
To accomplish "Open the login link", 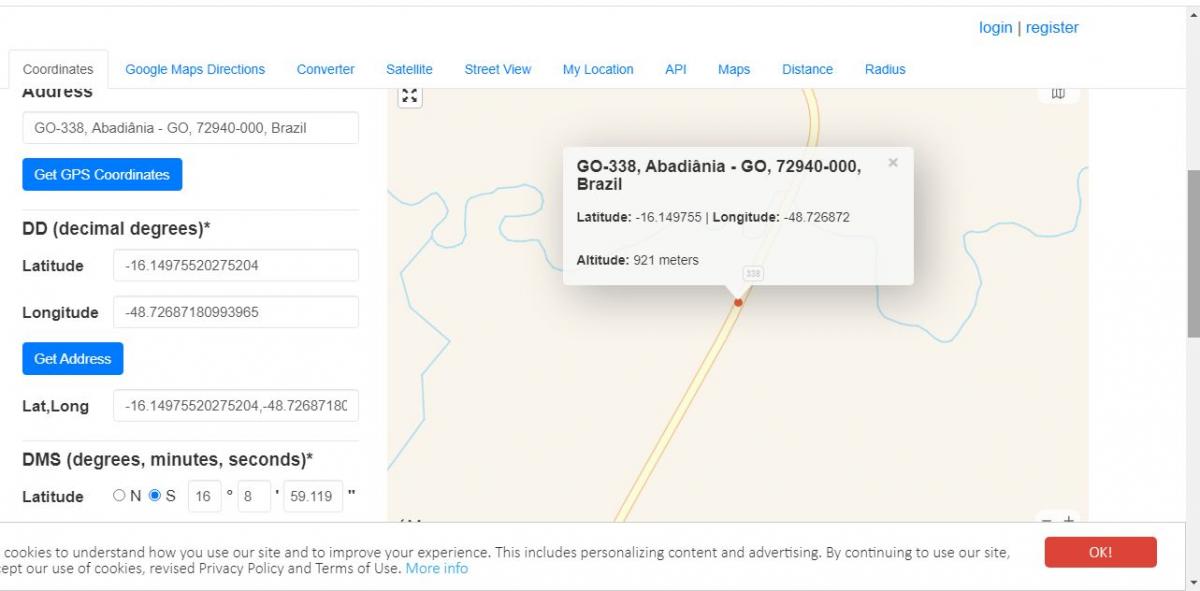I will [x=995, y=28].
